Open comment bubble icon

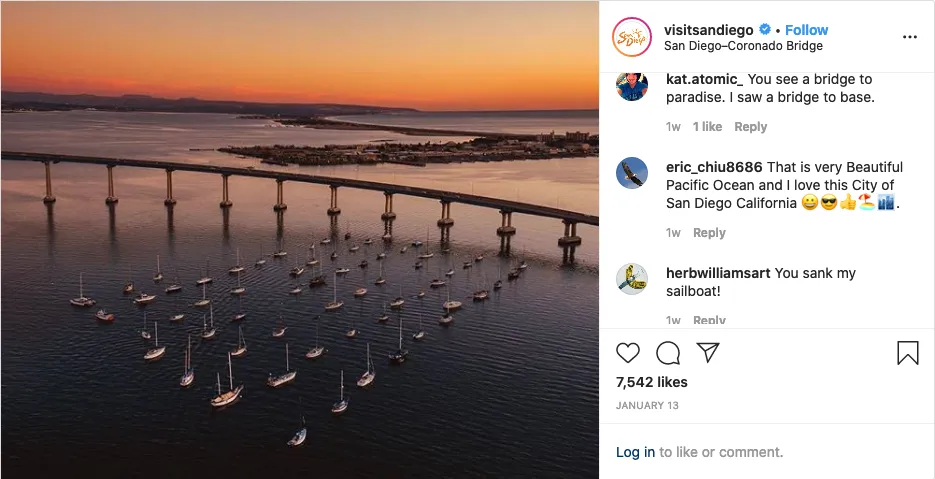coord(668,353)
